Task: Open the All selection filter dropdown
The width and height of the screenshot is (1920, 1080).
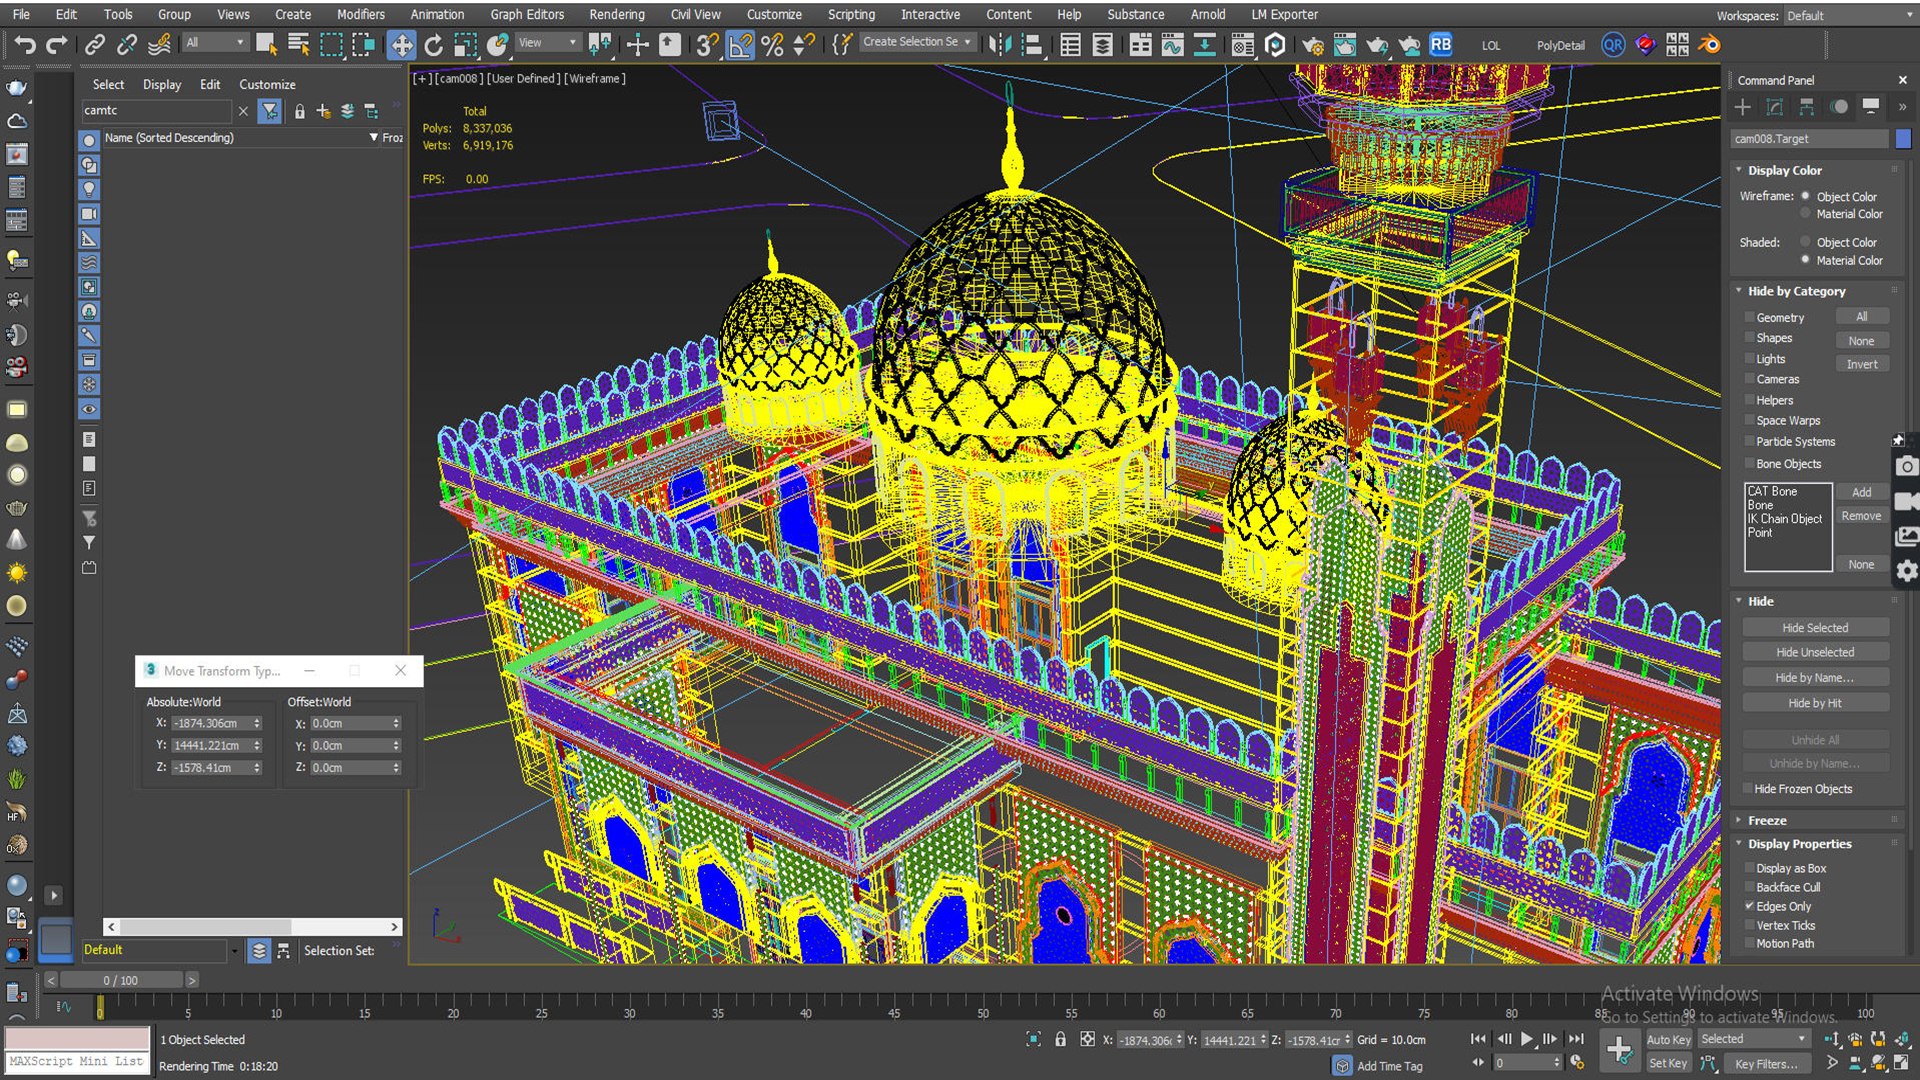Action: (215, 43)
